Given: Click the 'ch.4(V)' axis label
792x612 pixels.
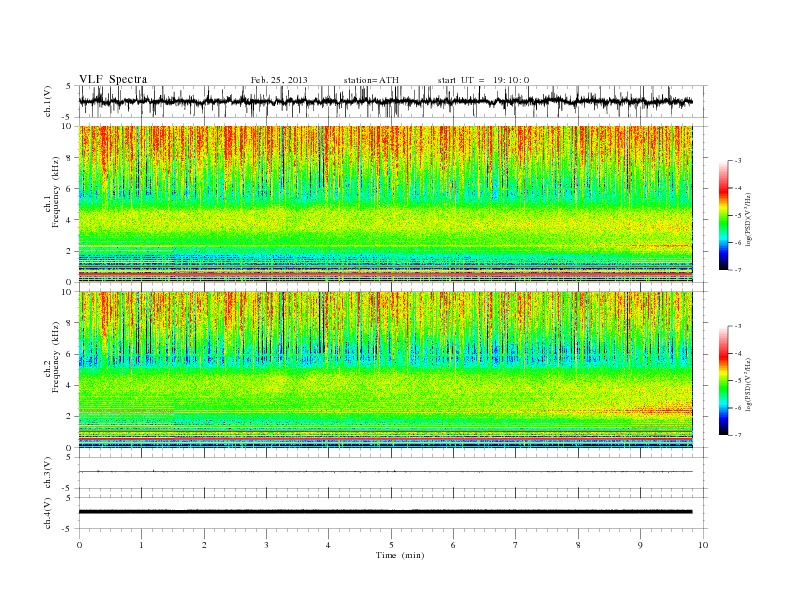Looking at the screenshot, I should (x=48, y=513).
